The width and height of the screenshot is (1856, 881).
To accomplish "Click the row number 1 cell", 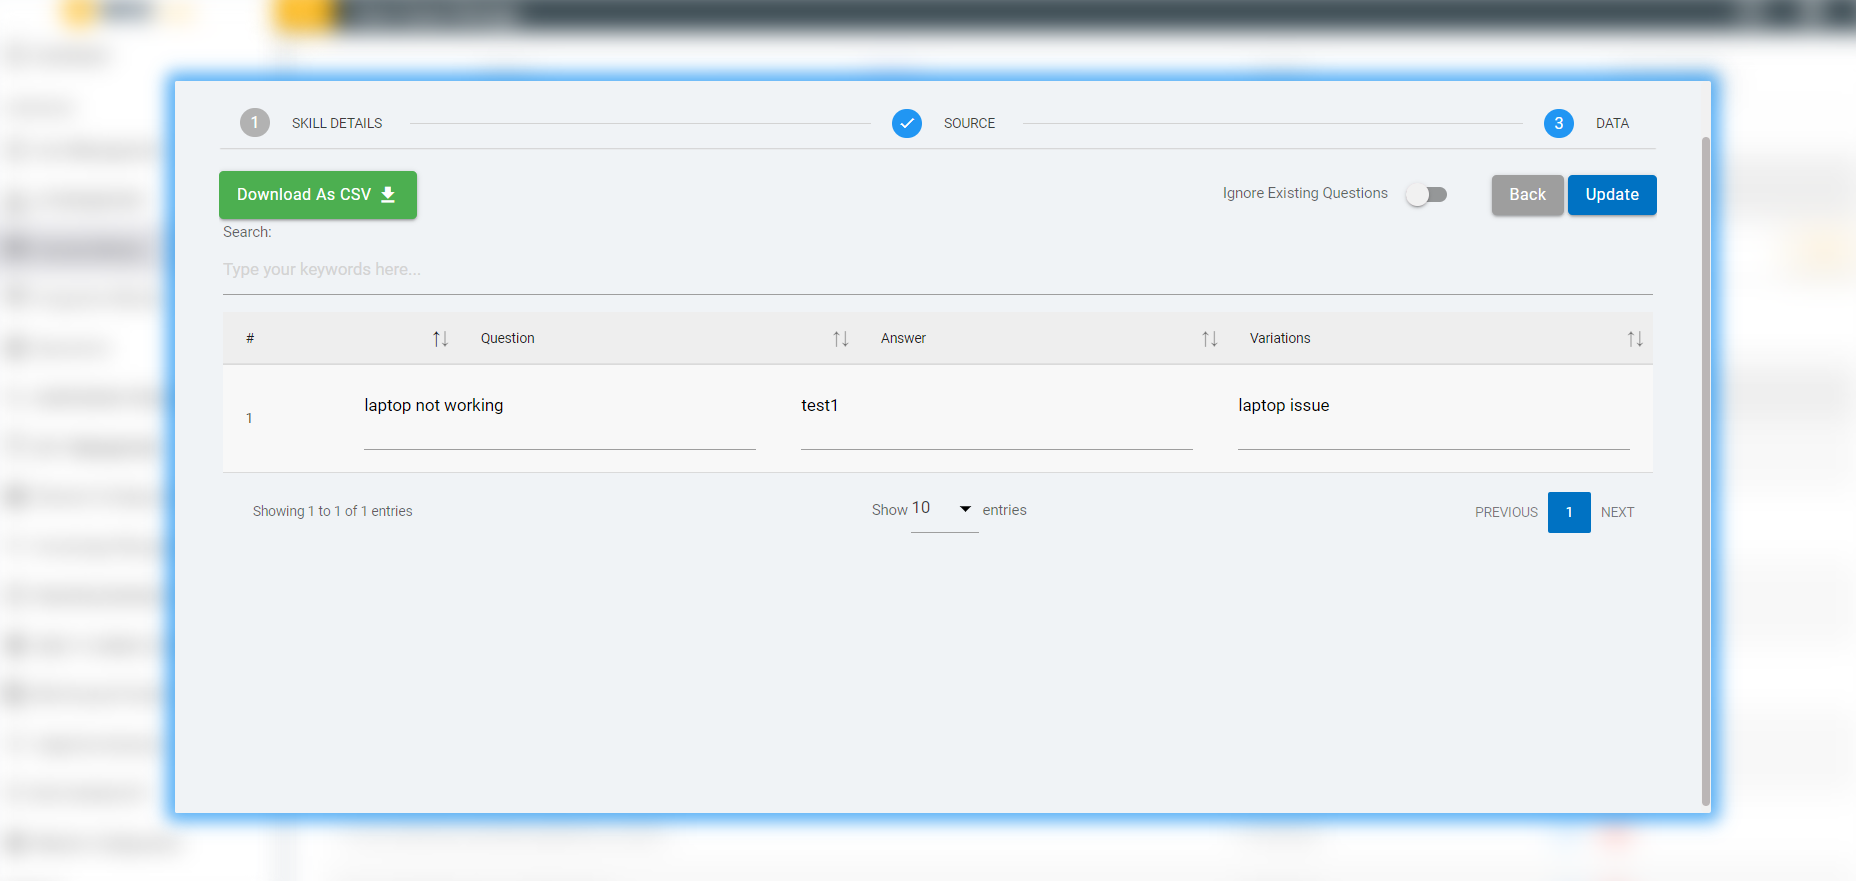I will pyautogui.click(x=249, y=418).
